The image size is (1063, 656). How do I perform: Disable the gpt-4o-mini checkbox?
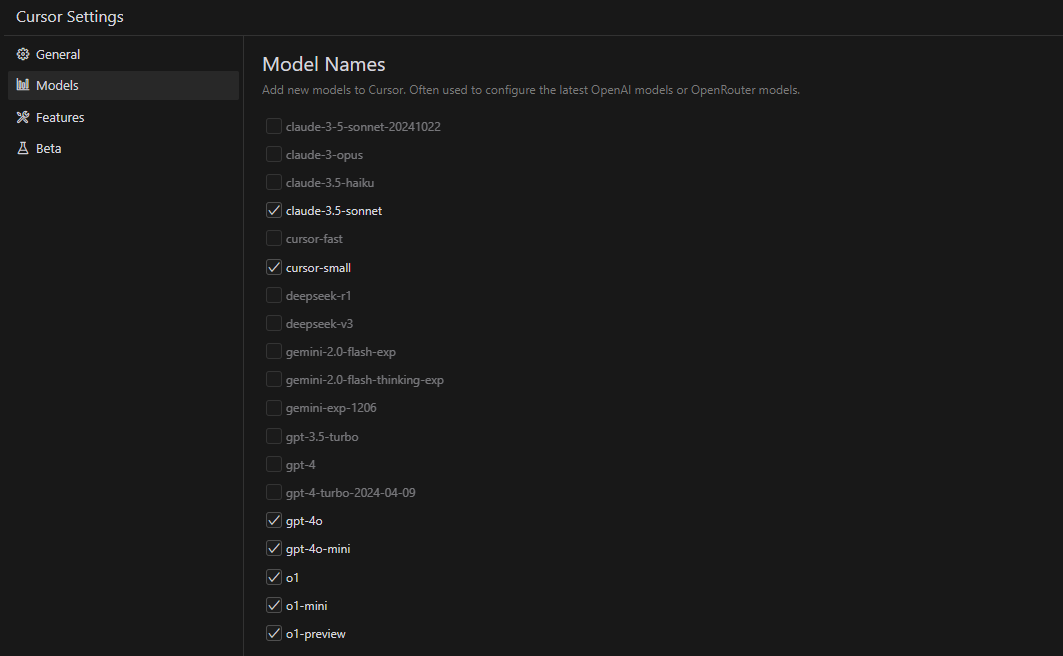click(x=274, y=548)
